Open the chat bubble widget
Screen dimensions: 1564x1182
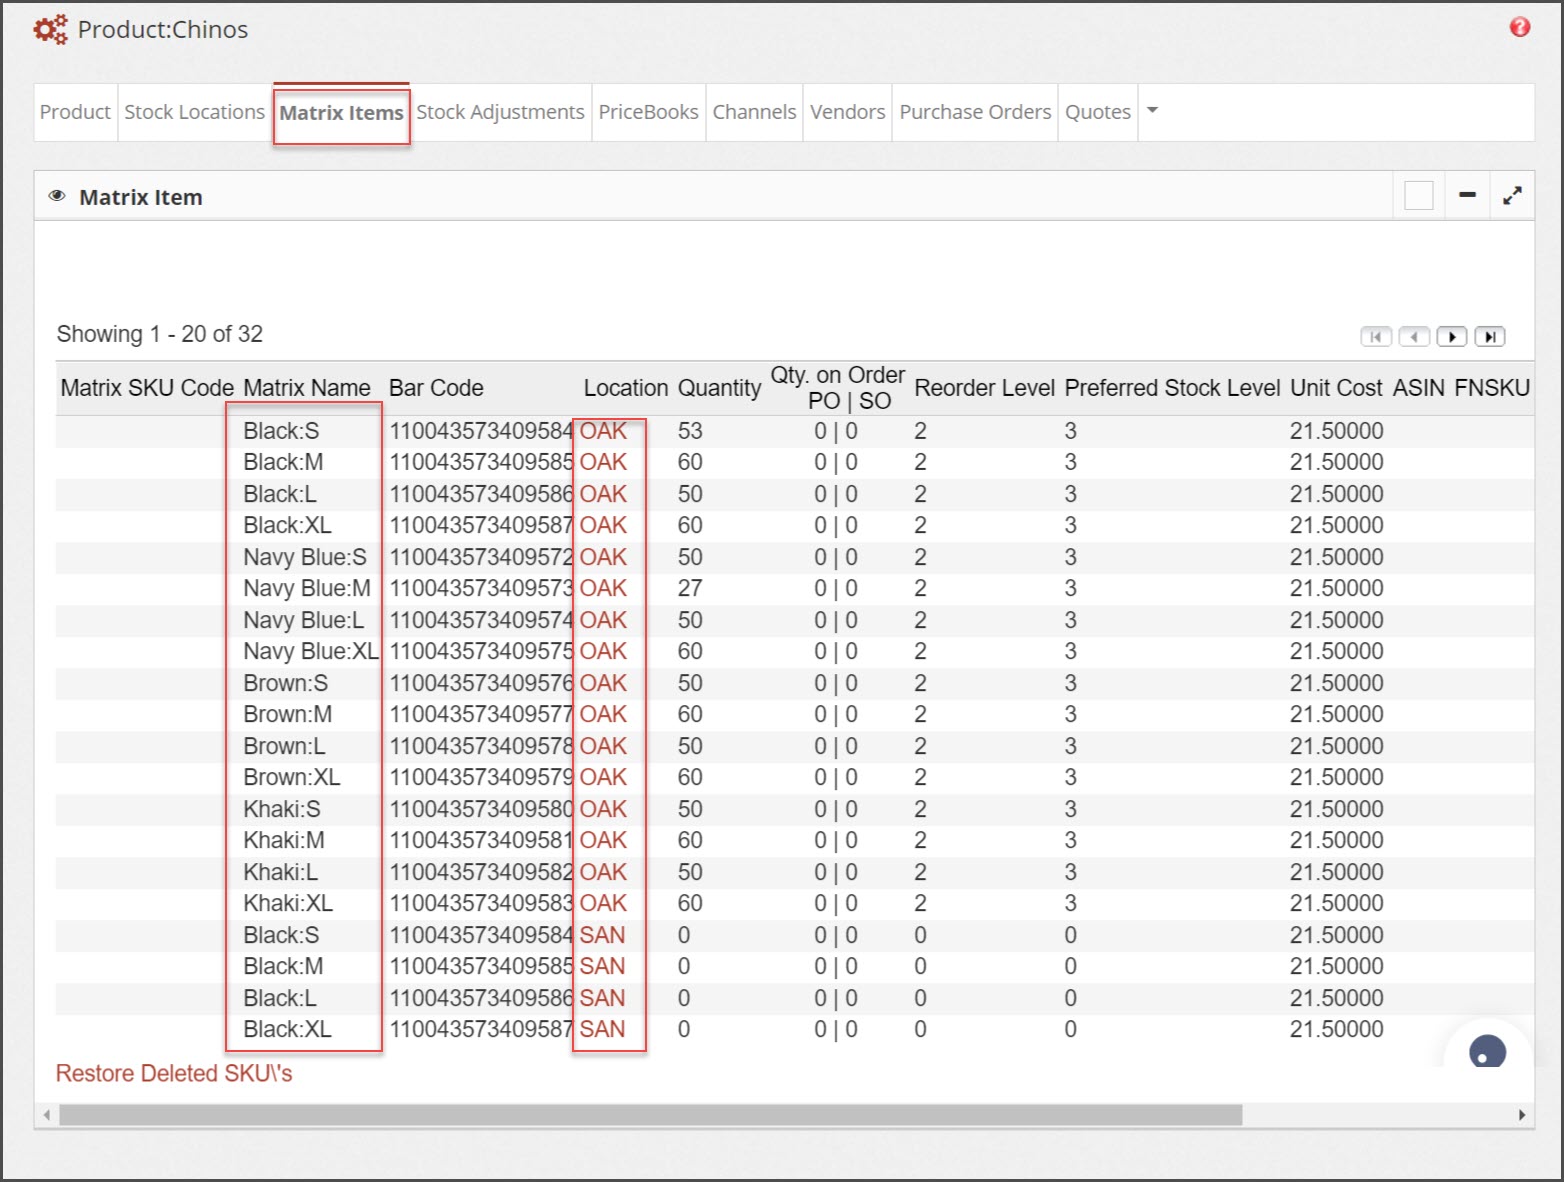1487,1052
